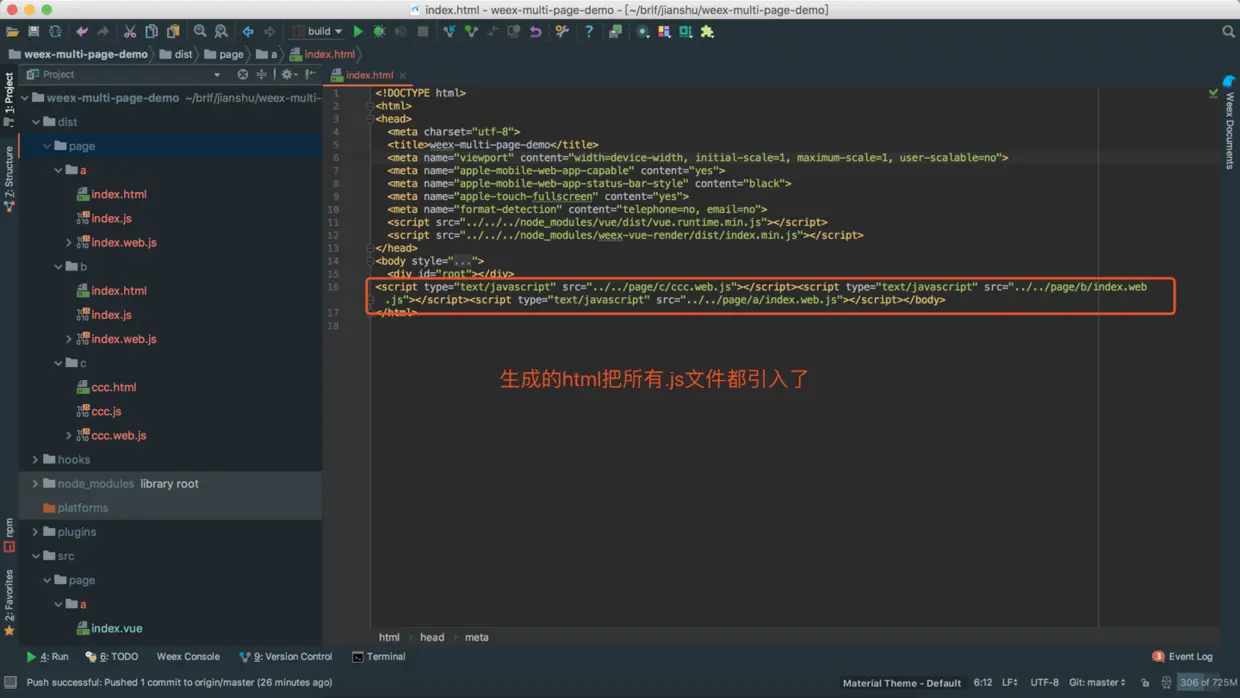This screenshot has width=1240, height=698.
Task: Click the Scroll from Source target icon
Action: pos(242,74)
